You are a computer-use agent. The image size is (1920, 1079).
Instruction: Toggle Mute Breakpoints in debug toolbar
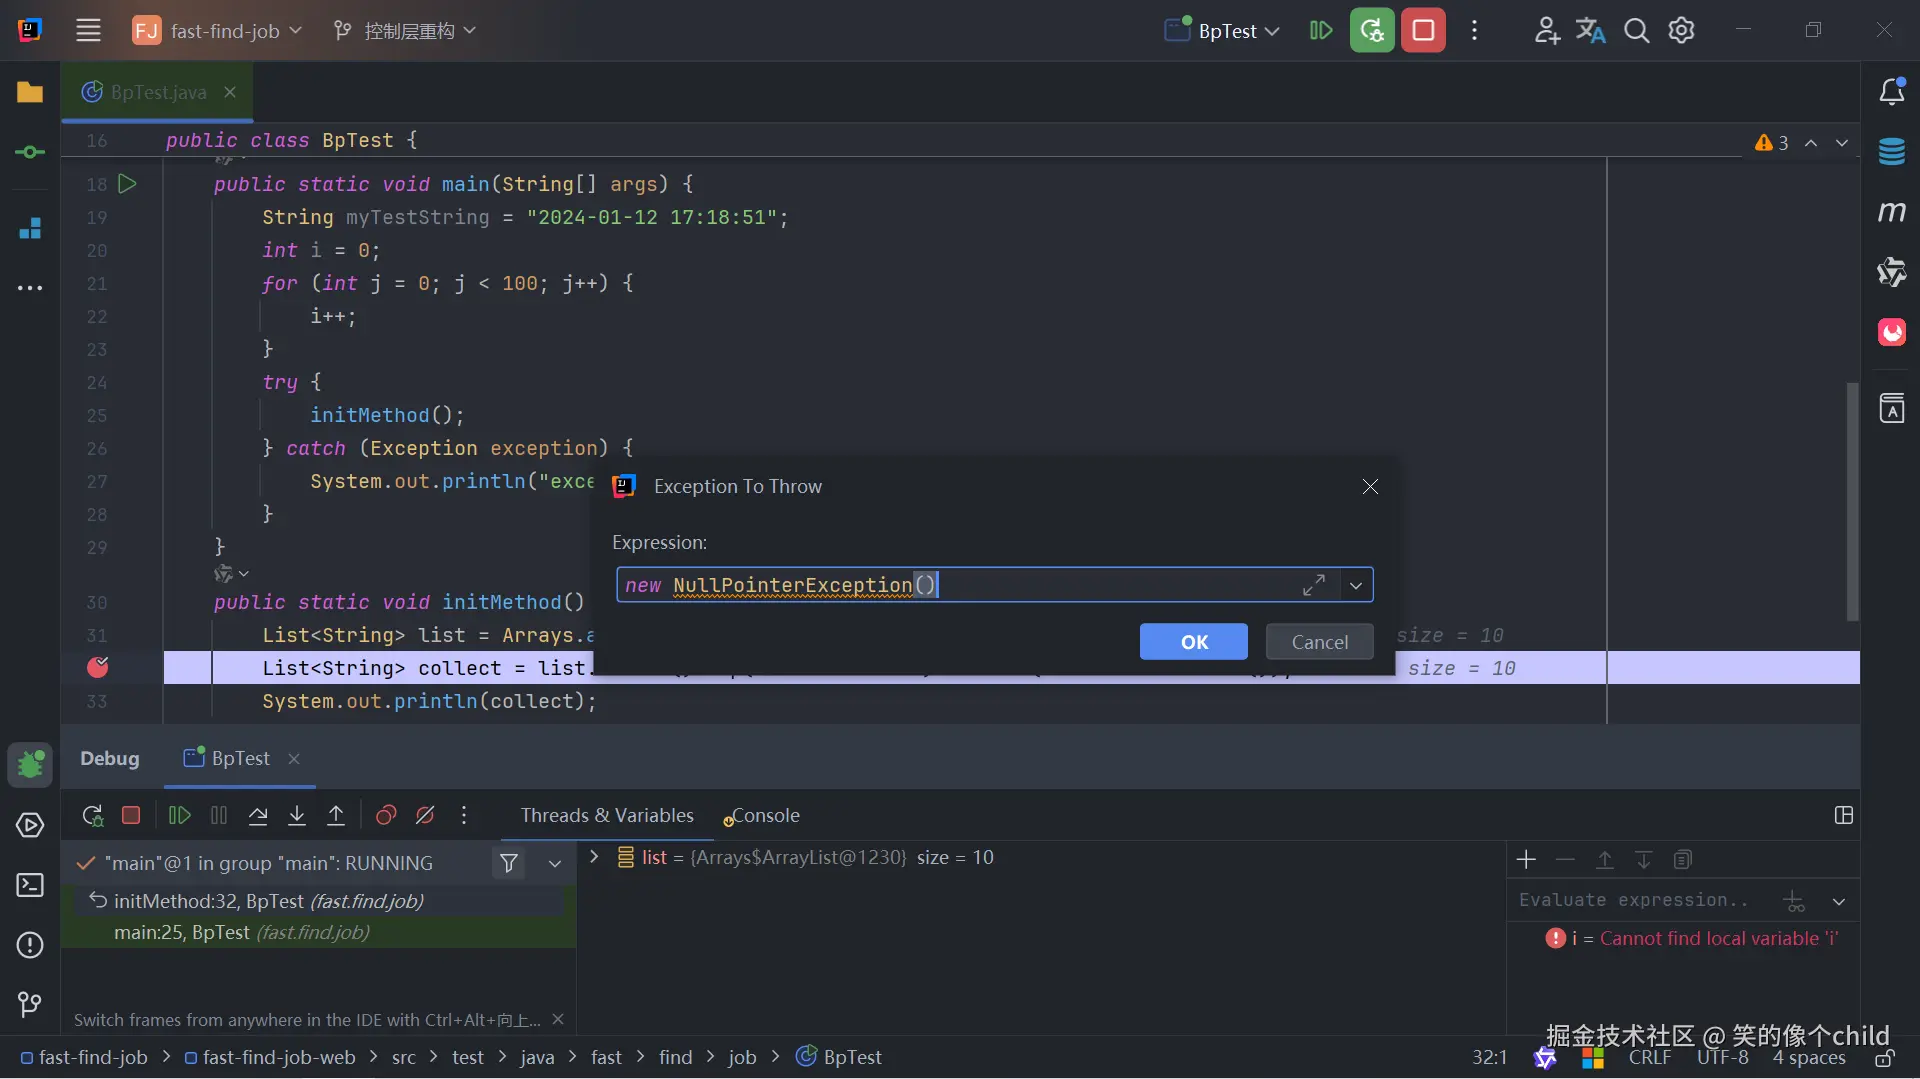coord(425,816)
